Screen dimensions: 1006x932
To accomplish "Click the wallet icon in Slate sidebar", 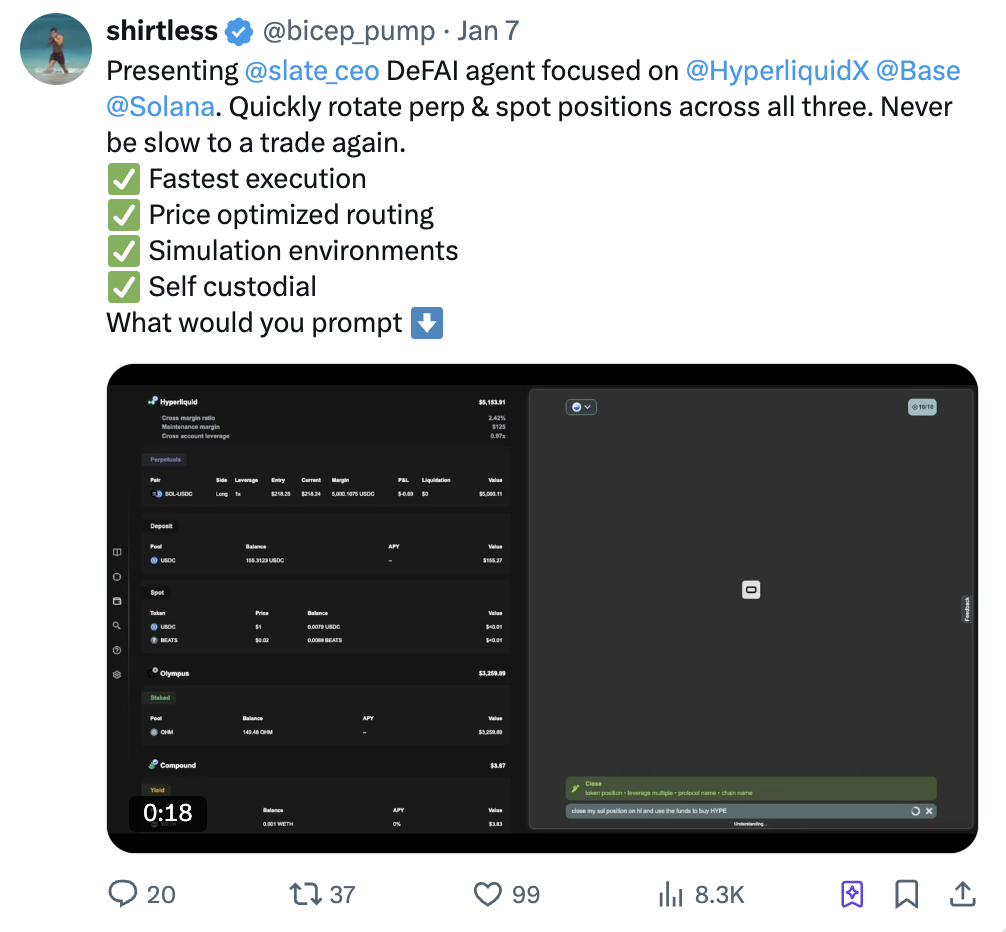I will point(117,601).
